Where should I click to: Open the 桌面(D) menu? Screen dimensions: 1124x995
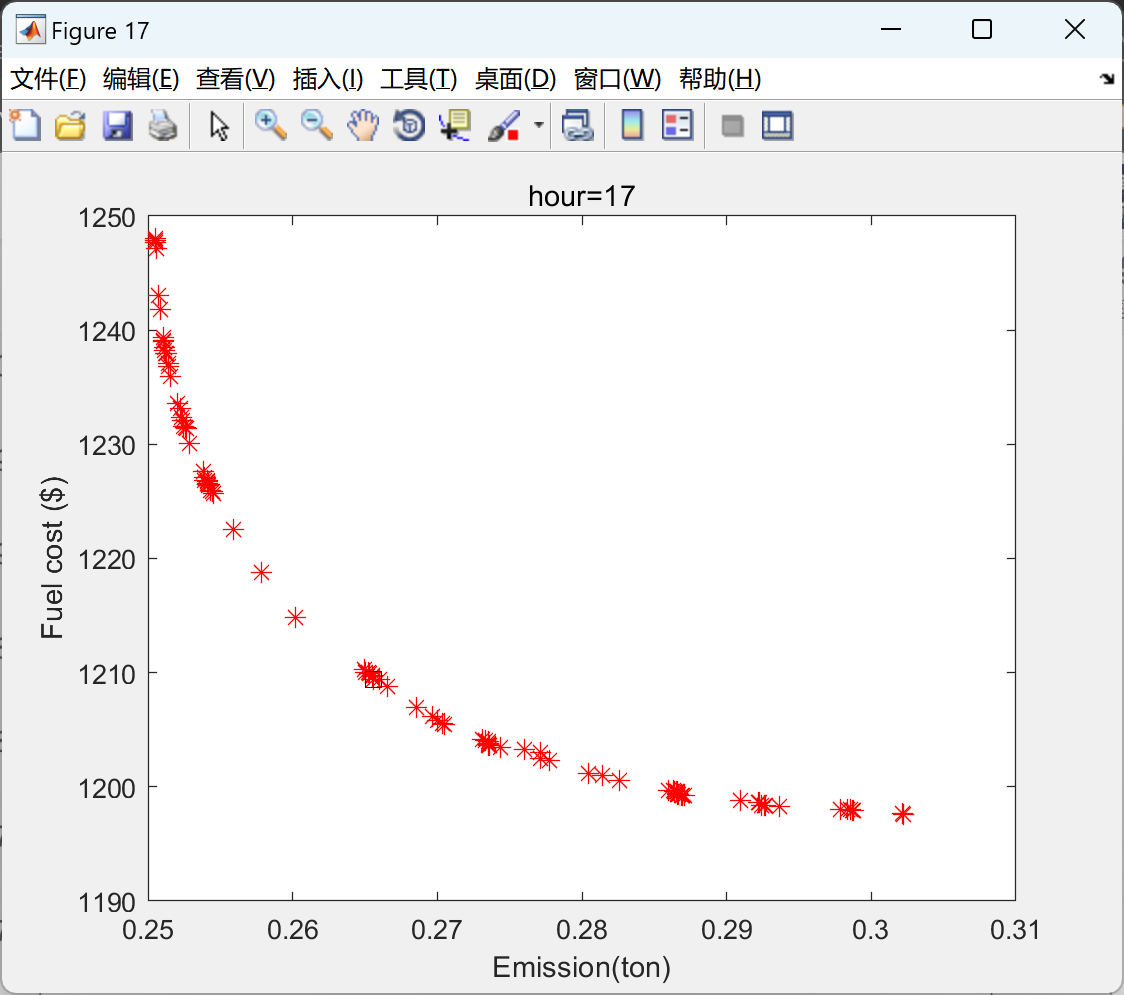(515, 78)
